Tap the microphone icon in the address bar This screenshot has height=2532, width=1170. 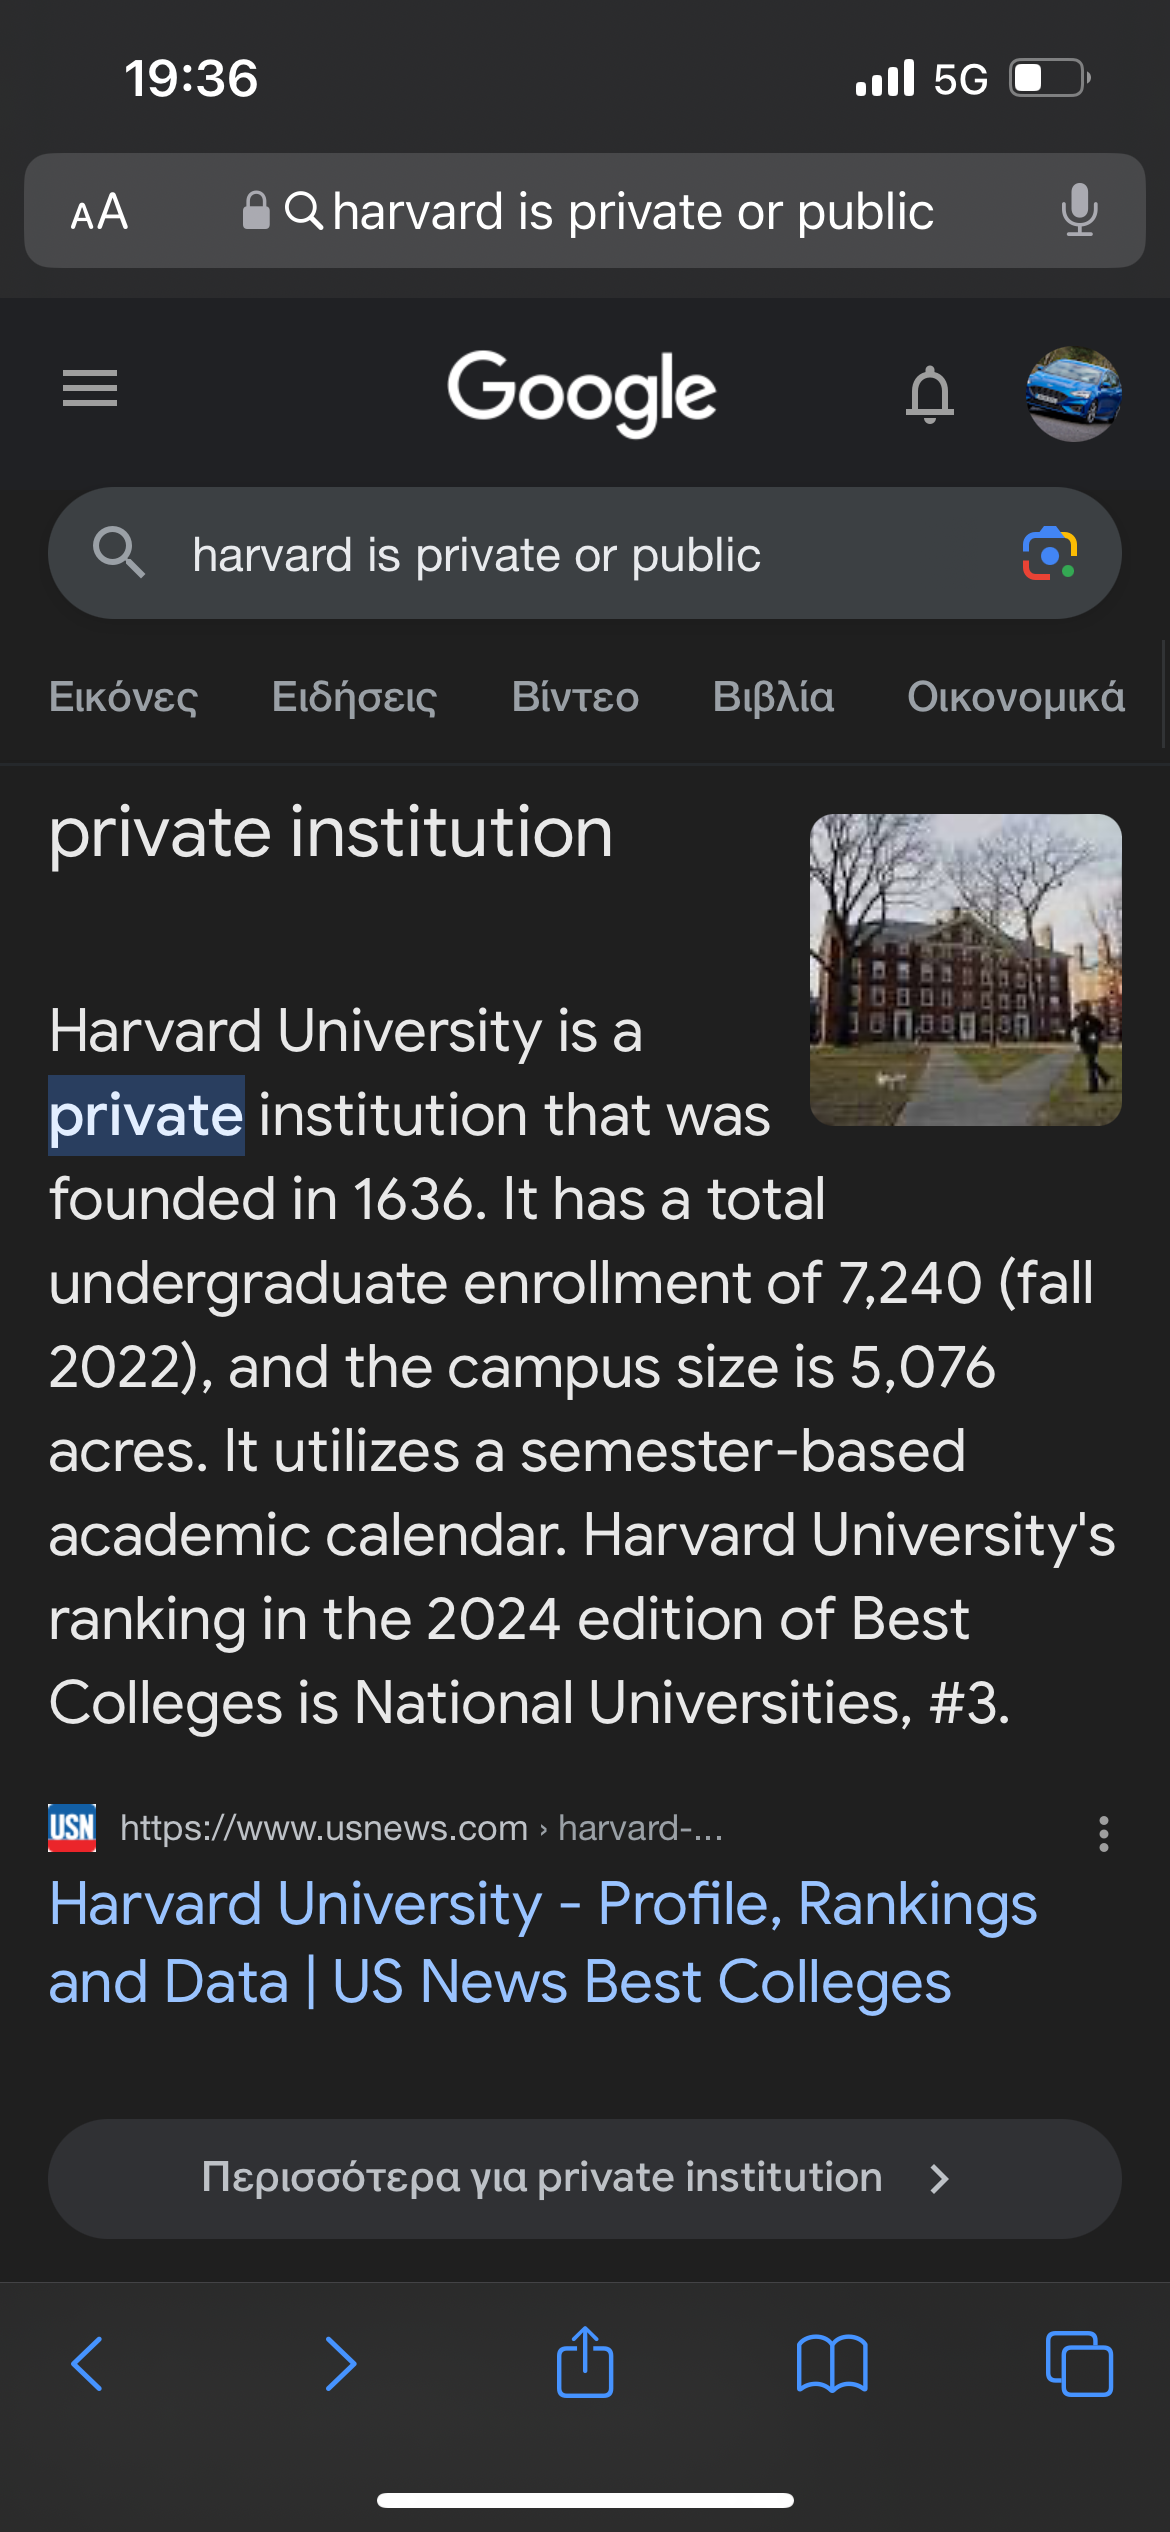tap(1079, 211)
